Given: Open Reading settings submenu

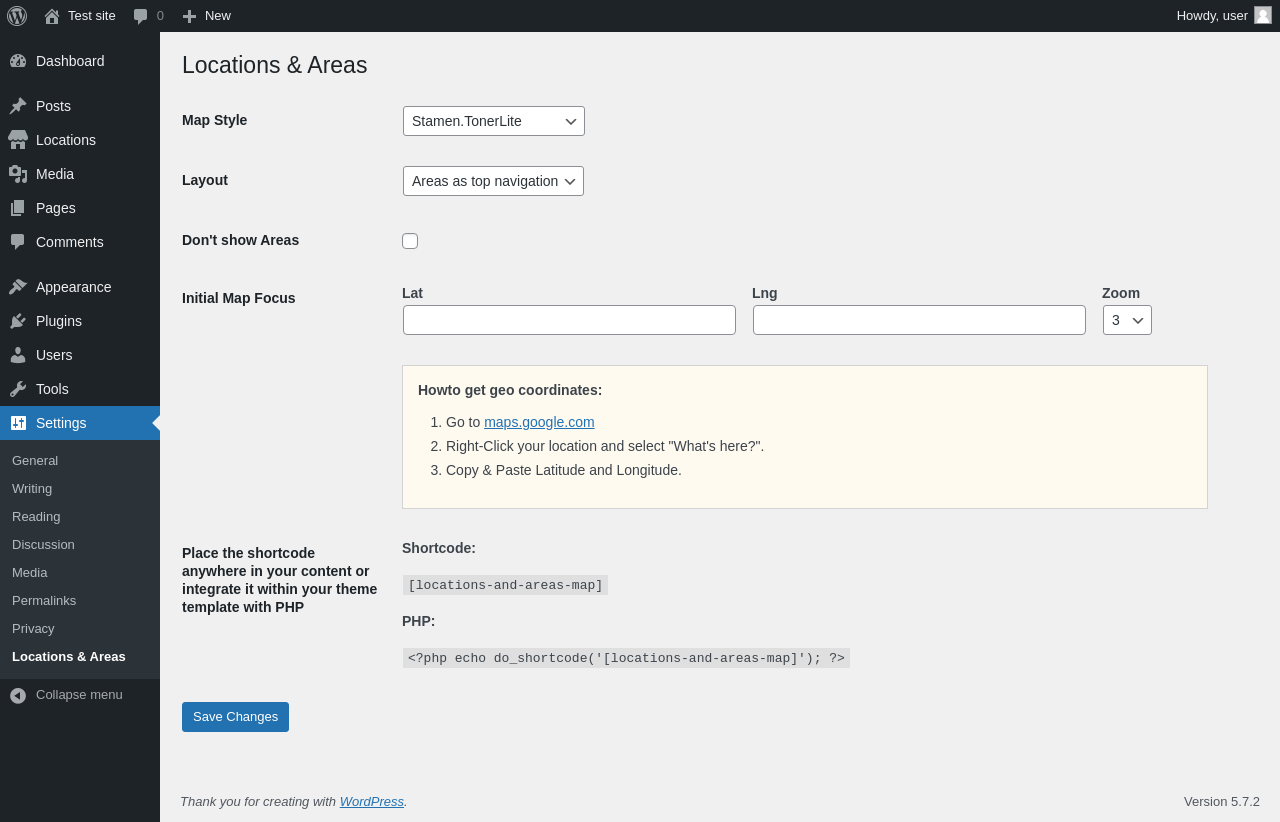Looking at the screenshot, I should 36,517.
